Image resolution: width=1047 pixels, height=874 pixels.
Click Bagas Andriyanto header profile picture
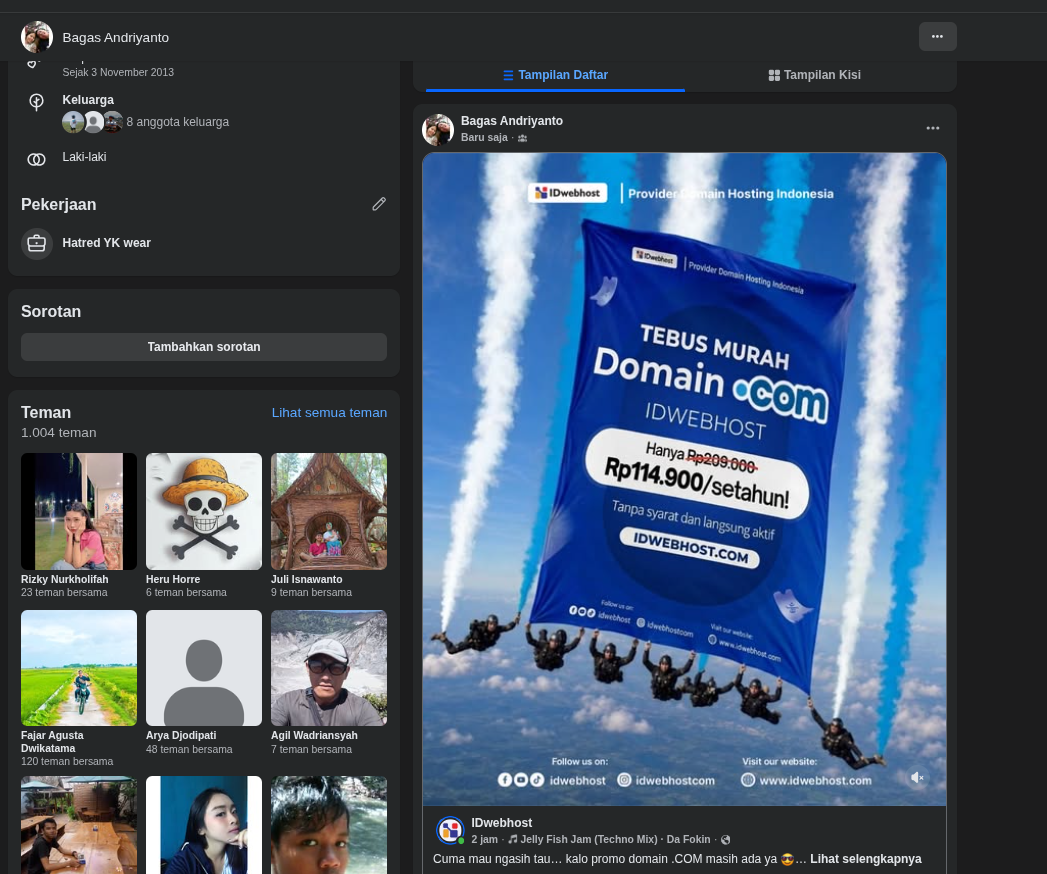point(37,37)
